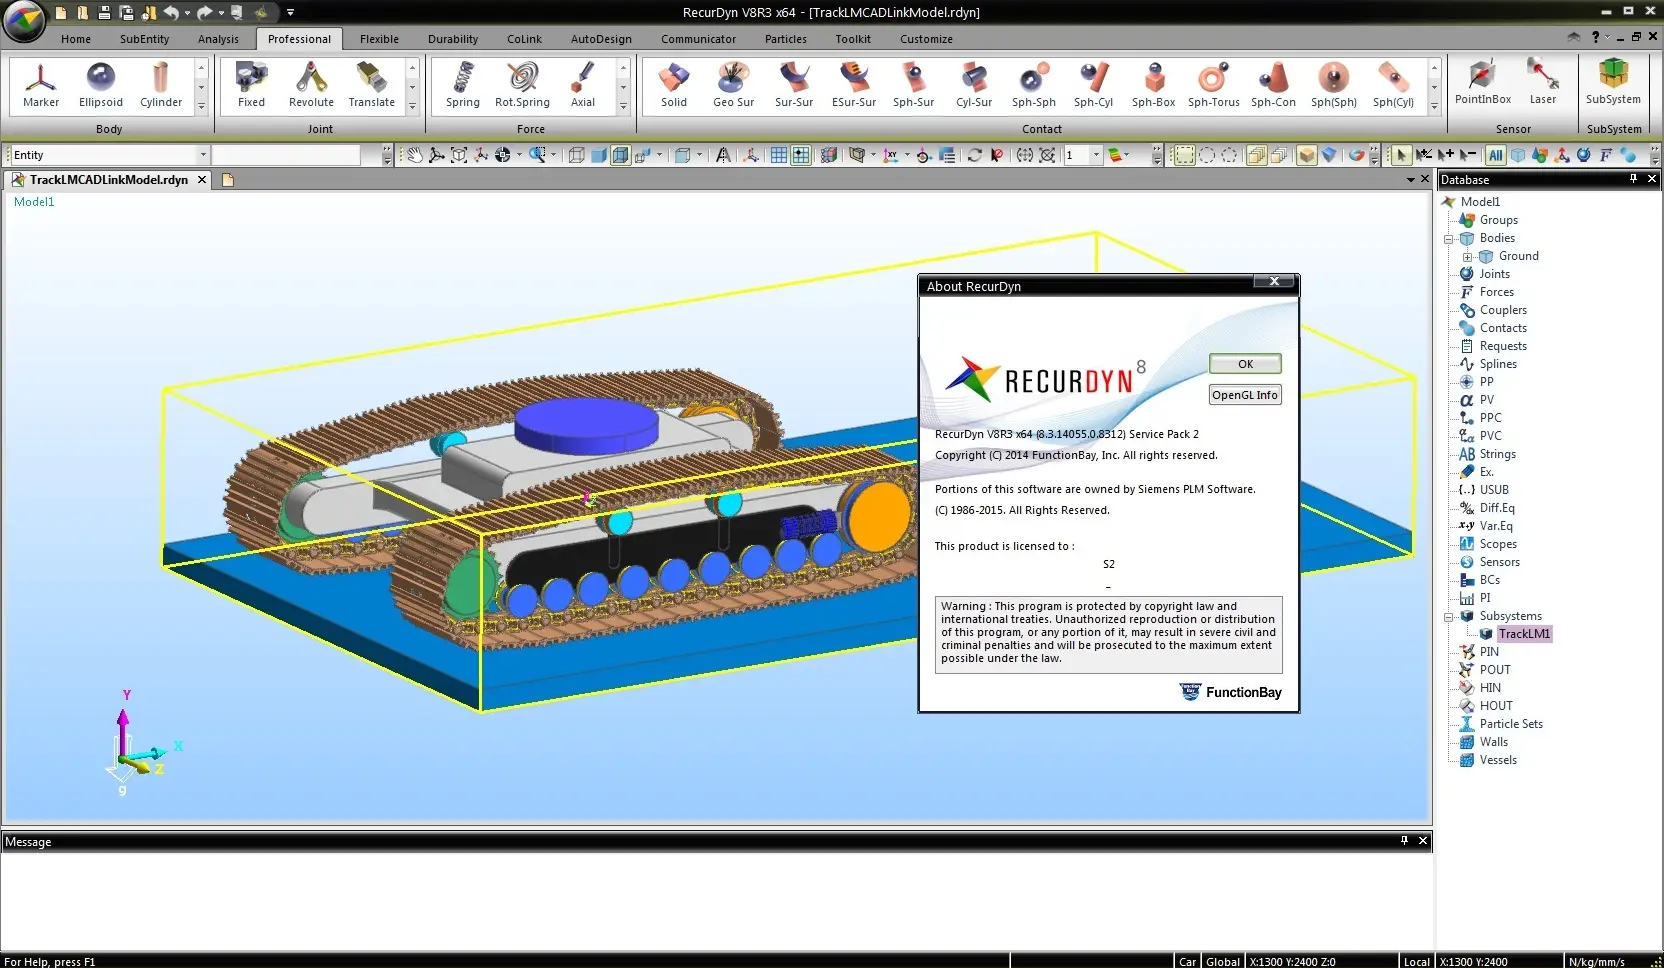The height and width of the screenshot is (968, 1664).
Task: Expand the Ground body node
Action: [x=1467, y=257]
